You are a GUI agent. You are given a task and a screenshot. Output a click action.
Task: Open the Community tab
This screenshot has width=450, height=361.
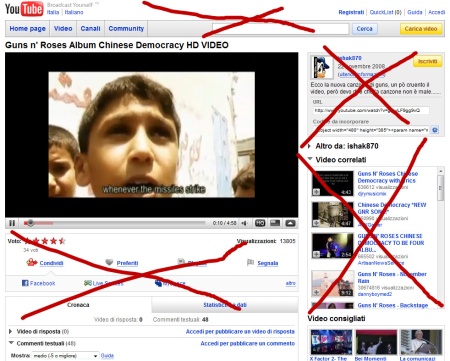coord(126,29)
